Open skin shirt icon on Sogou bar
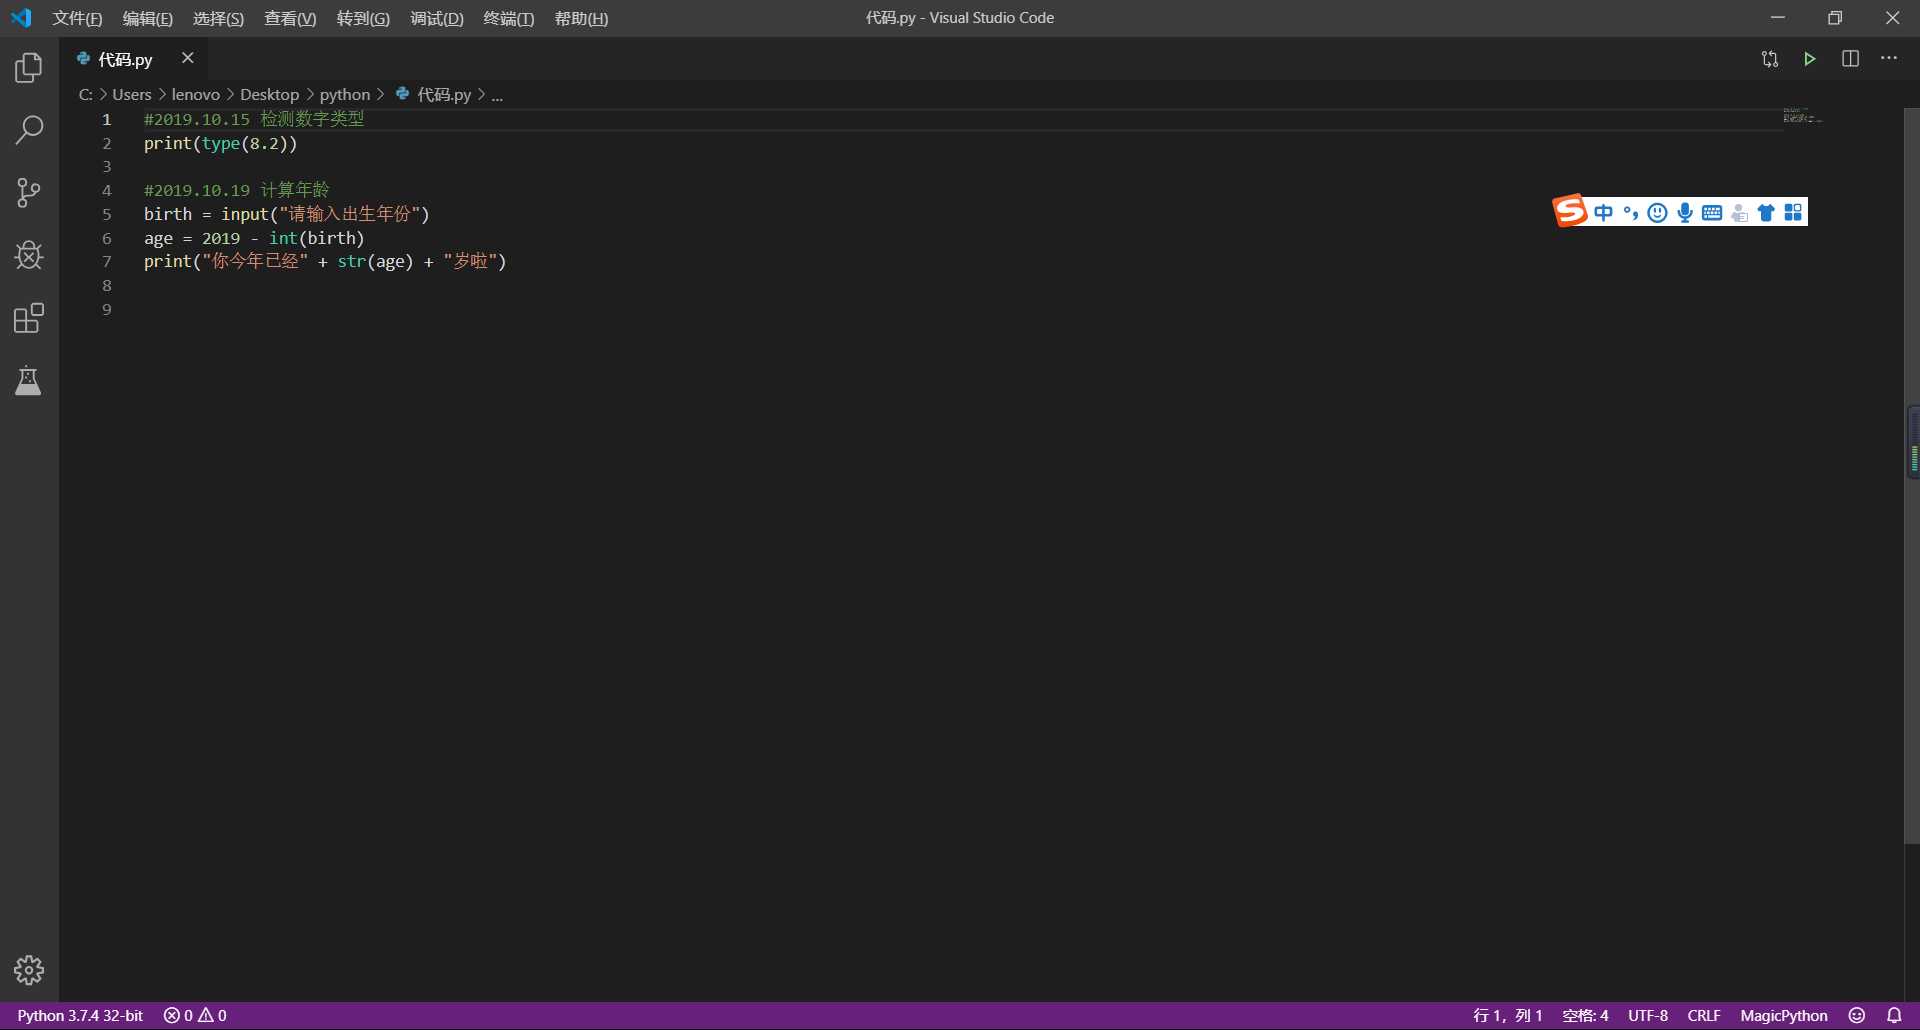Image resolution: width=1920 pixels, height=1030 pixels. pos(1766,212)
